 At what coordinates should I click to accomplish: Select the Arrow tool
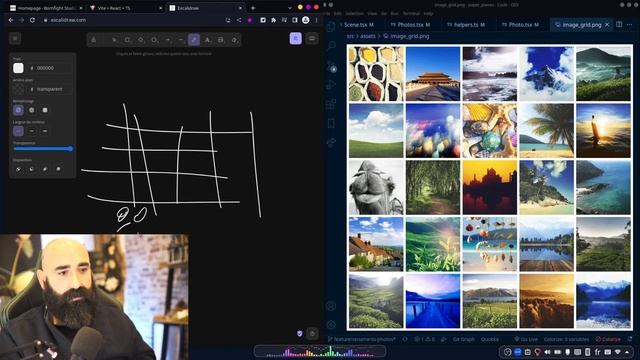click(167, 40)
